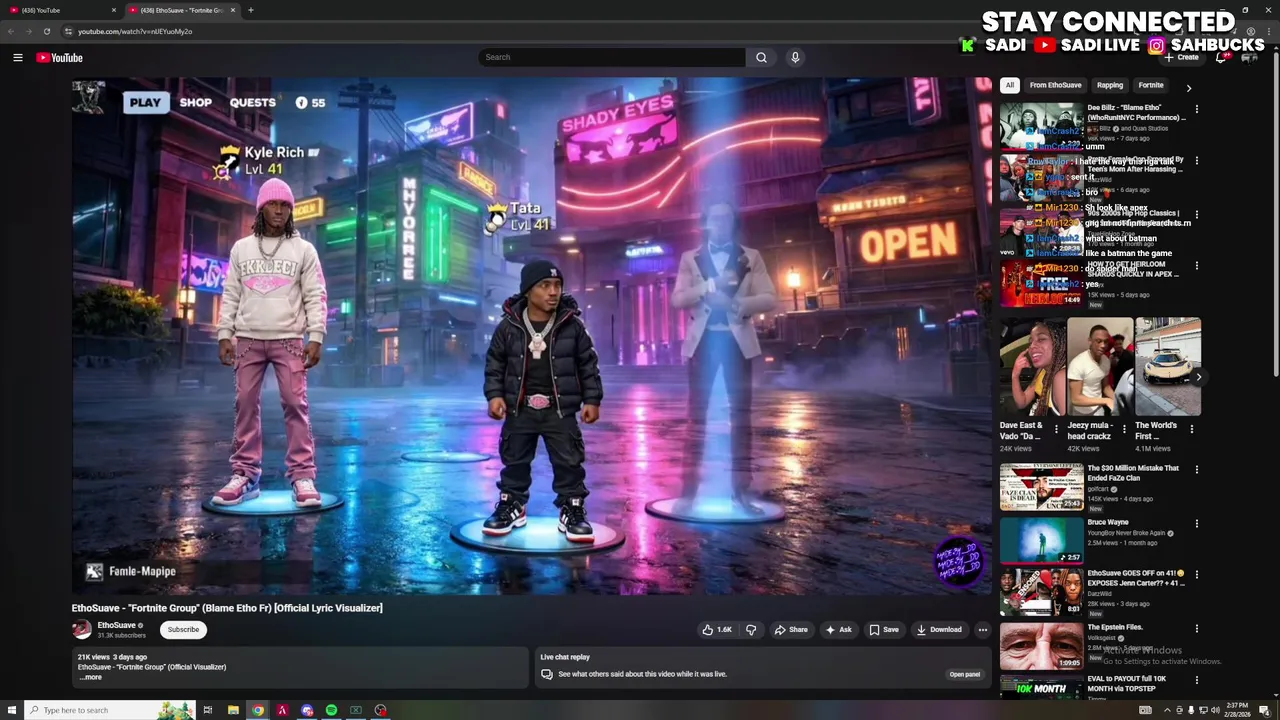1280x720 pixels.
Task: Open the EthoSuave channel avatar
Action: (82, 629)
